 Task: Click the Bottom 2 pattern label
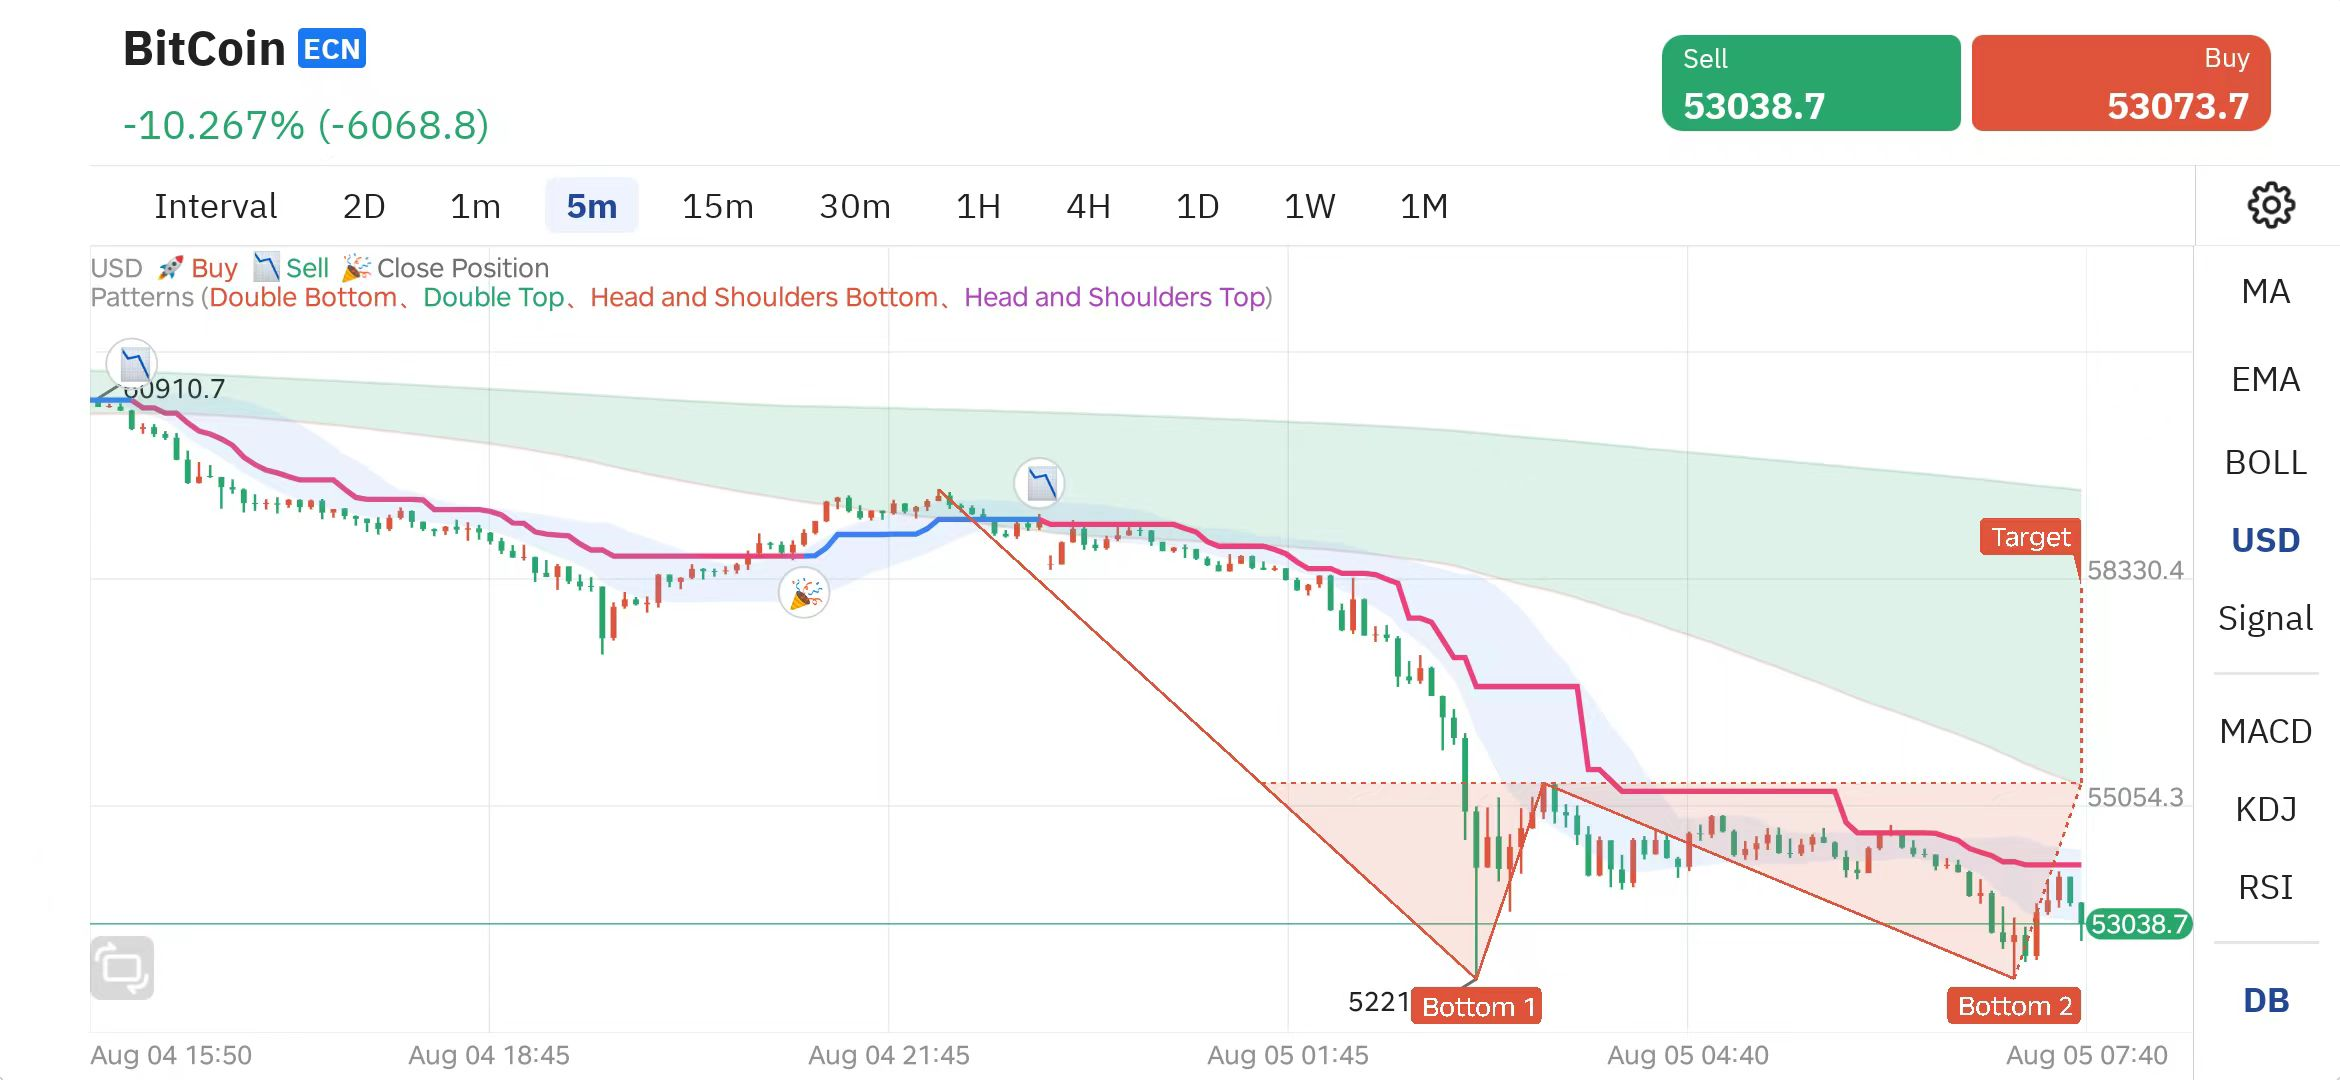pos(2014,1006)
